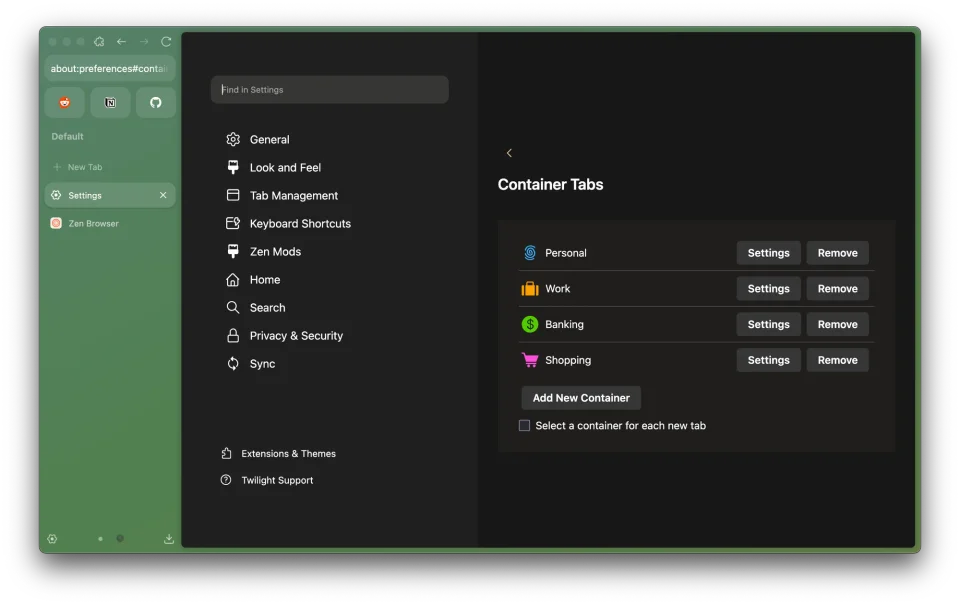This screenshot has width=960, height=605.
Task: Click the extensions puzzle icon in toolbar
Action: pos(99,42)
